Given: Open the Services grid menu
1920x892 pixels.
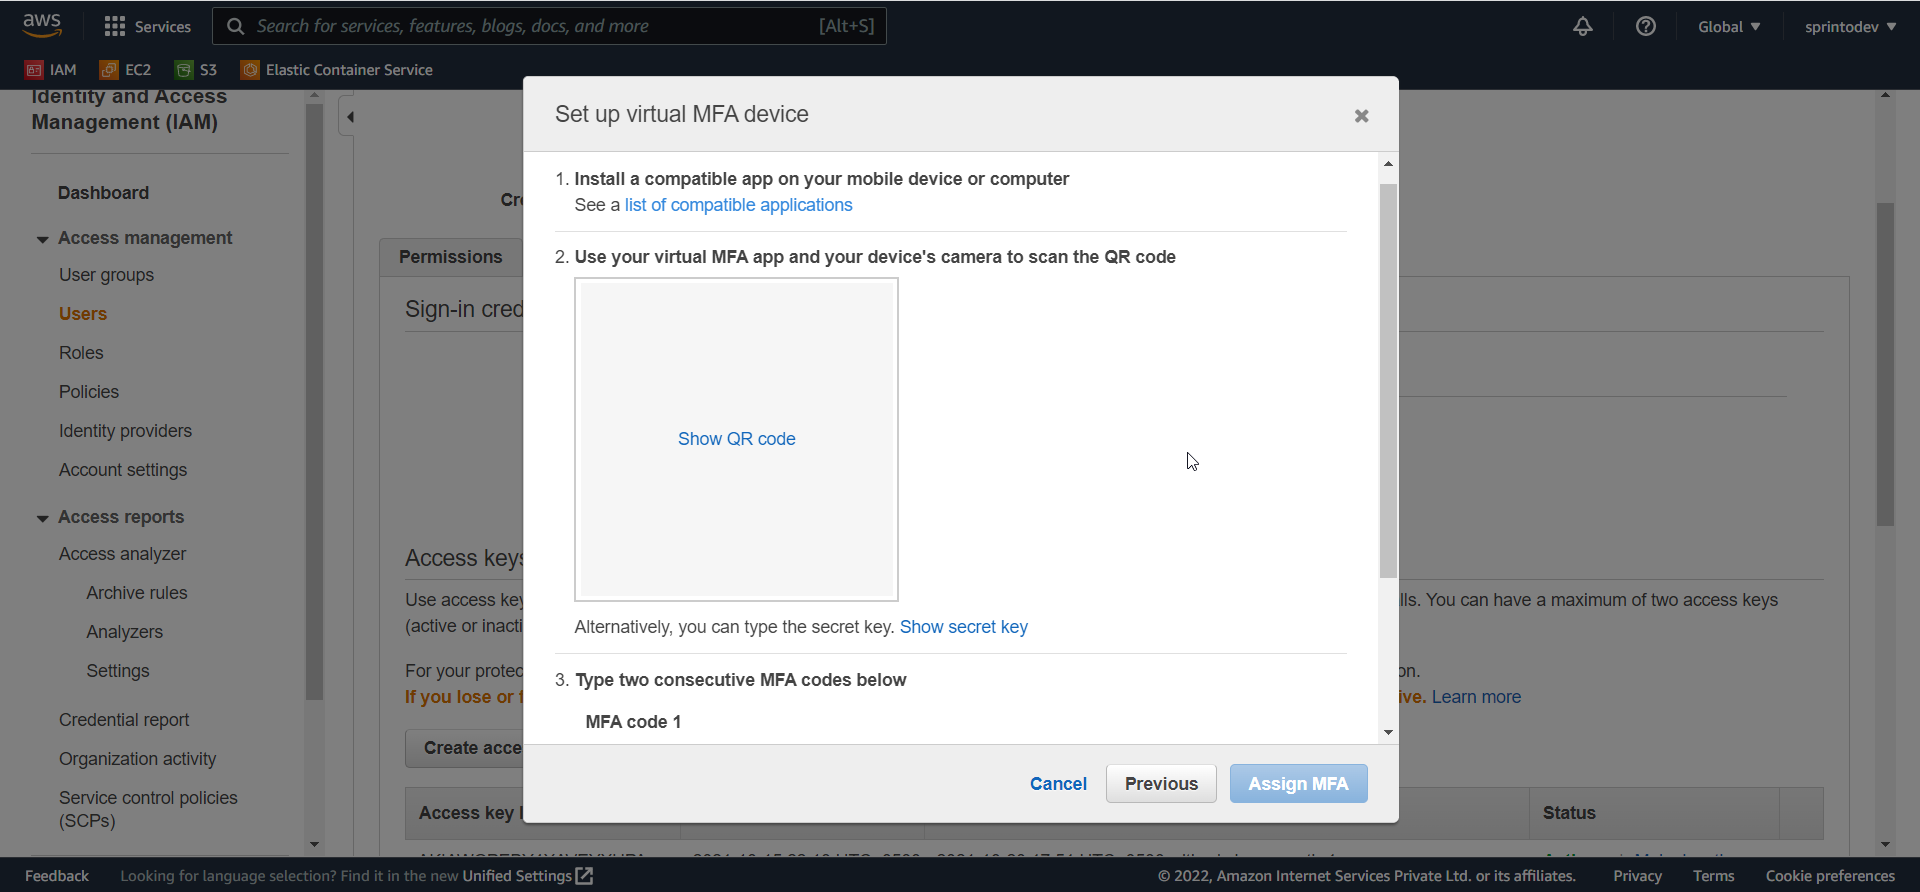Looking at the screenshot, I should coord(147,27).
